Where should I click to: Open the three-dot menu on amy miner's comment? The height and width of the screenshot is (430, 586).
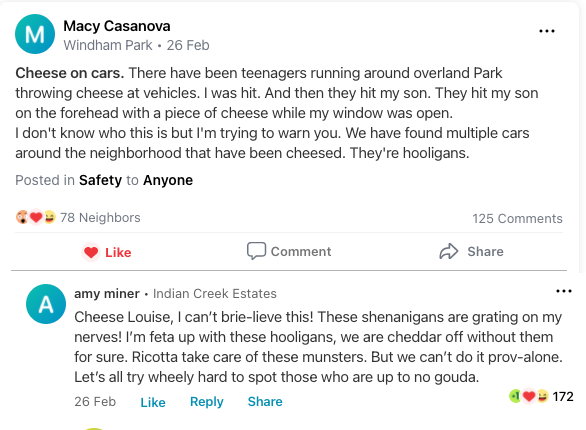coord(564,291)
